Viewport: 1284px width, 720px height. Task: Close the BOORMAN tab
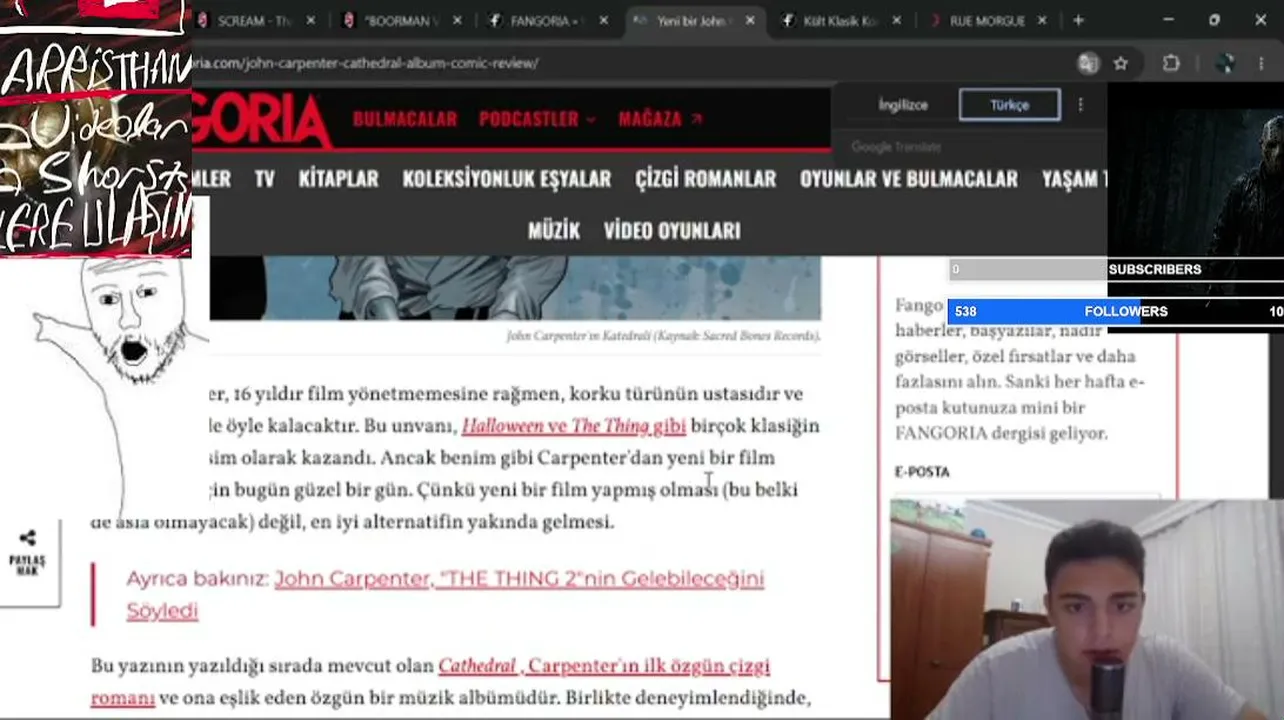click(x=457, y=20)
